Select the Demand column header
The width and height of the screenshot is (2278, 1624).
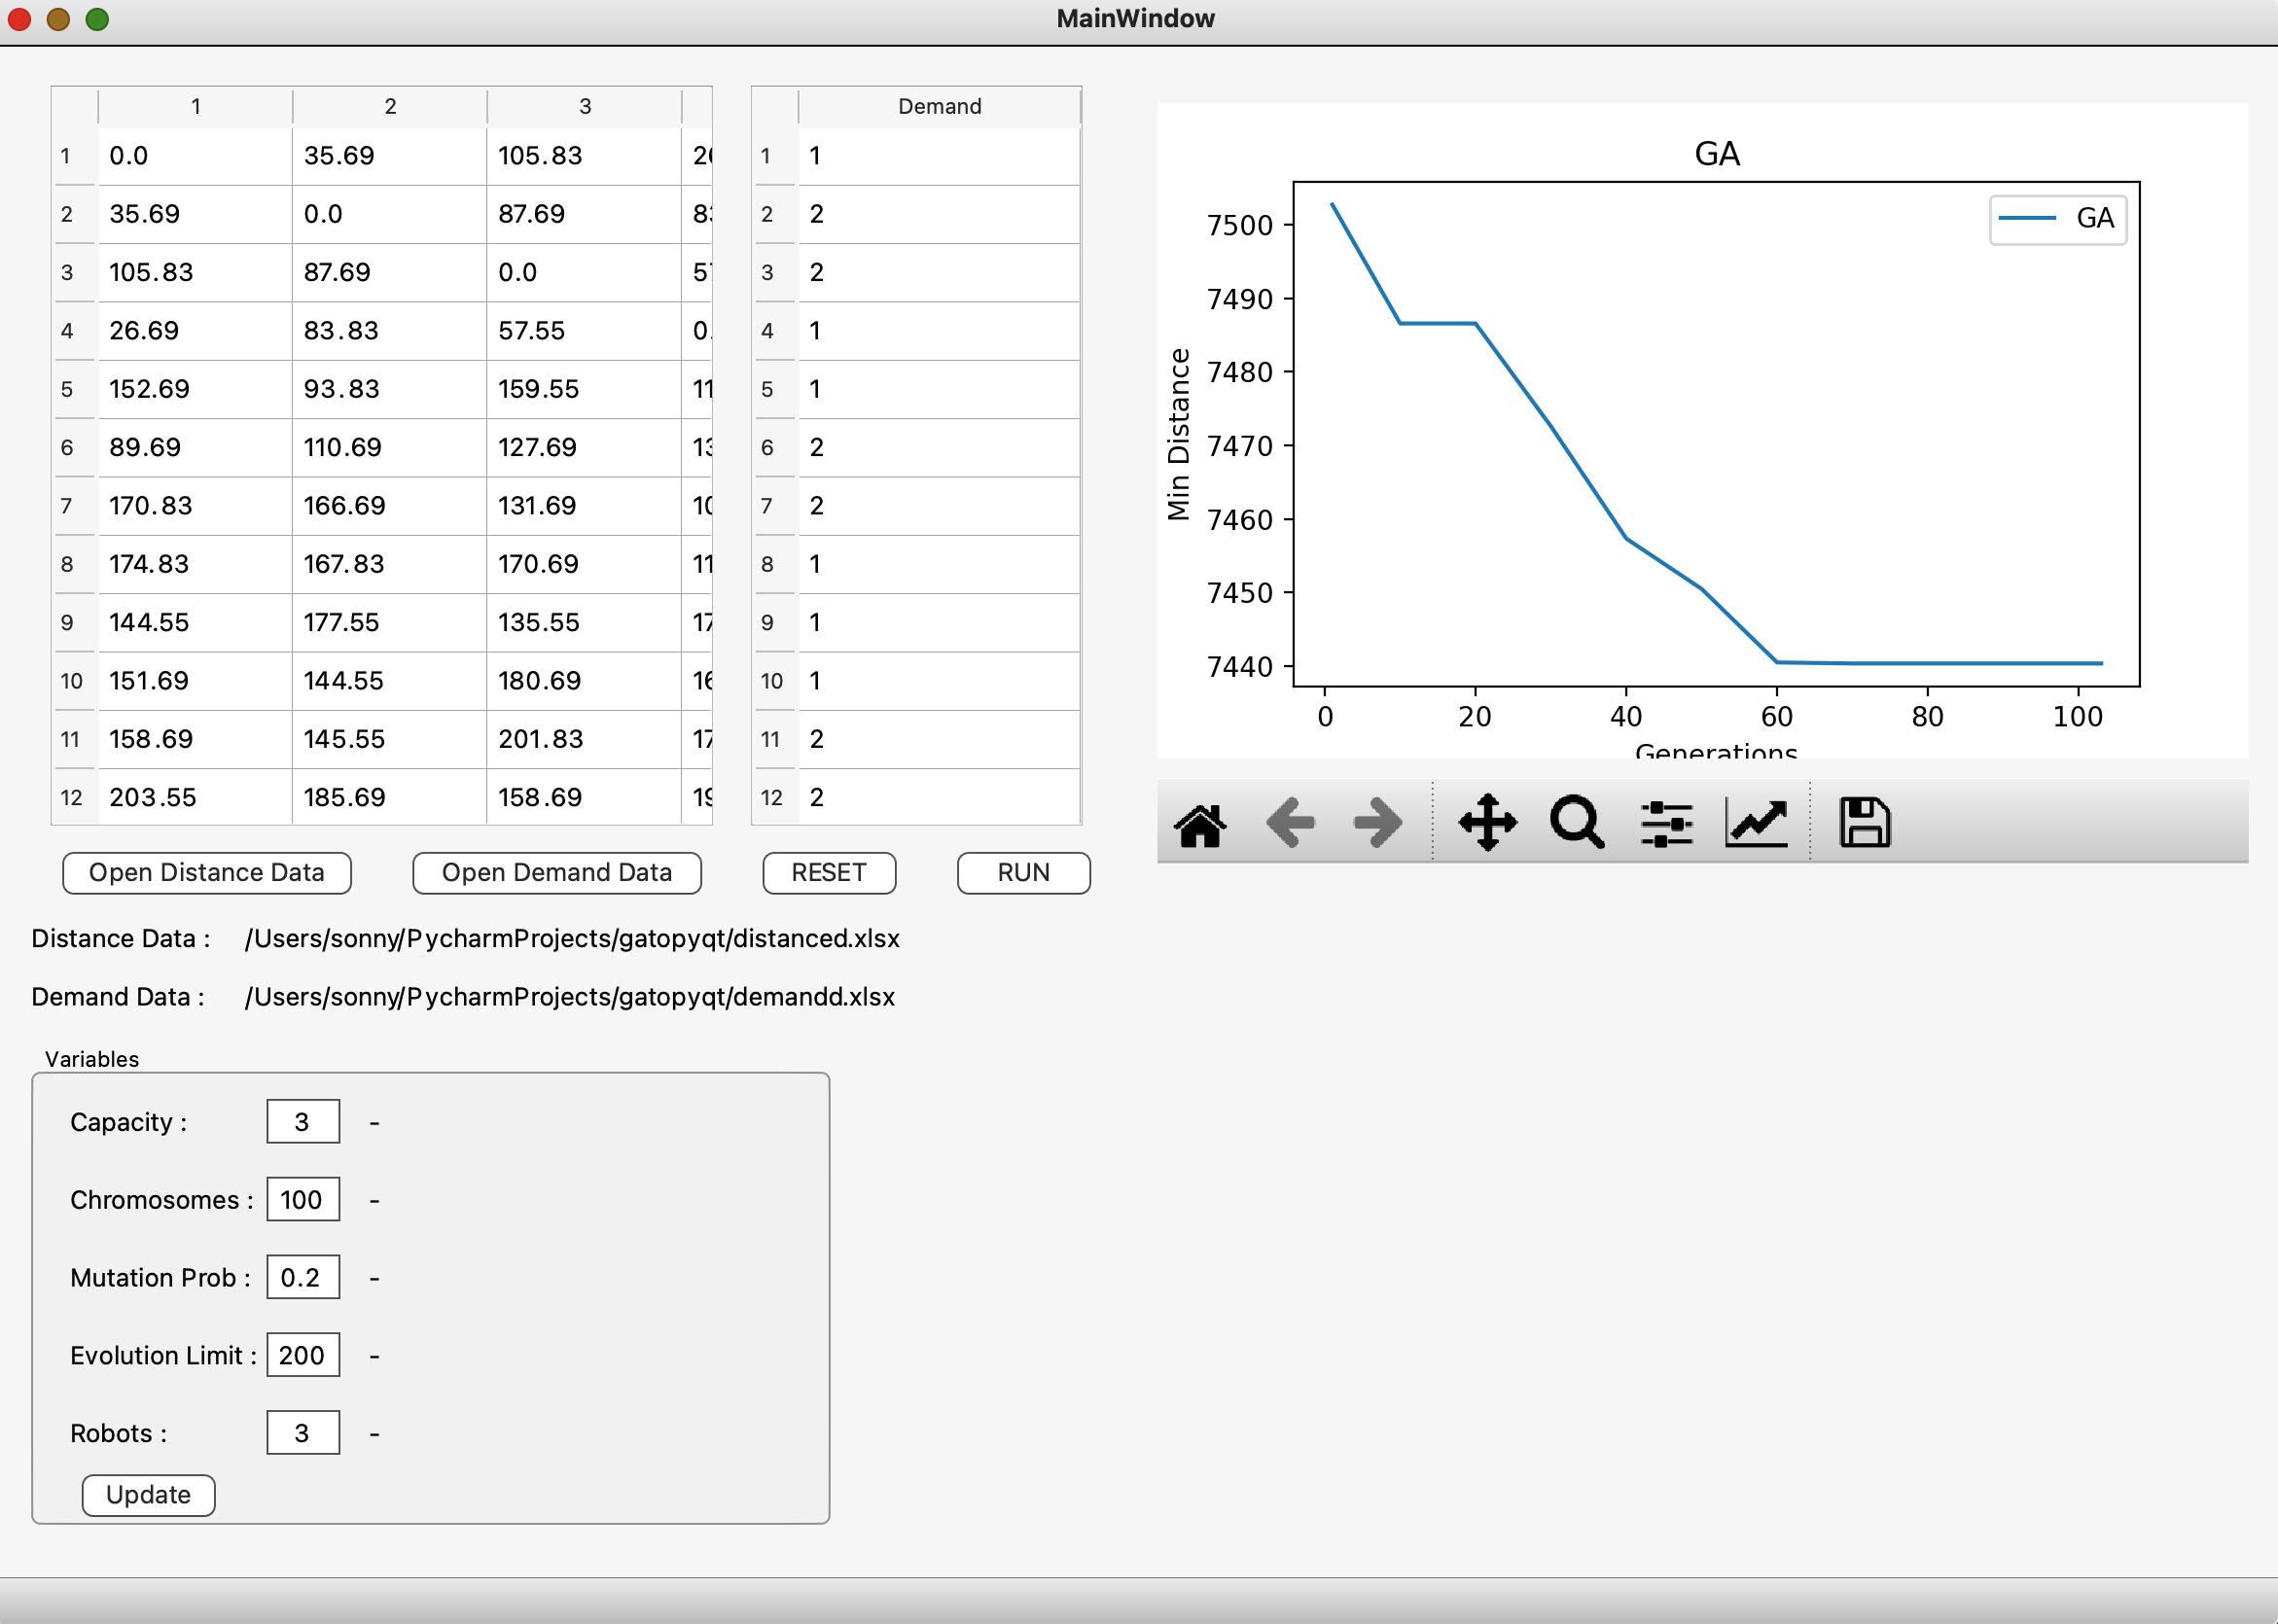click(938, 106)
